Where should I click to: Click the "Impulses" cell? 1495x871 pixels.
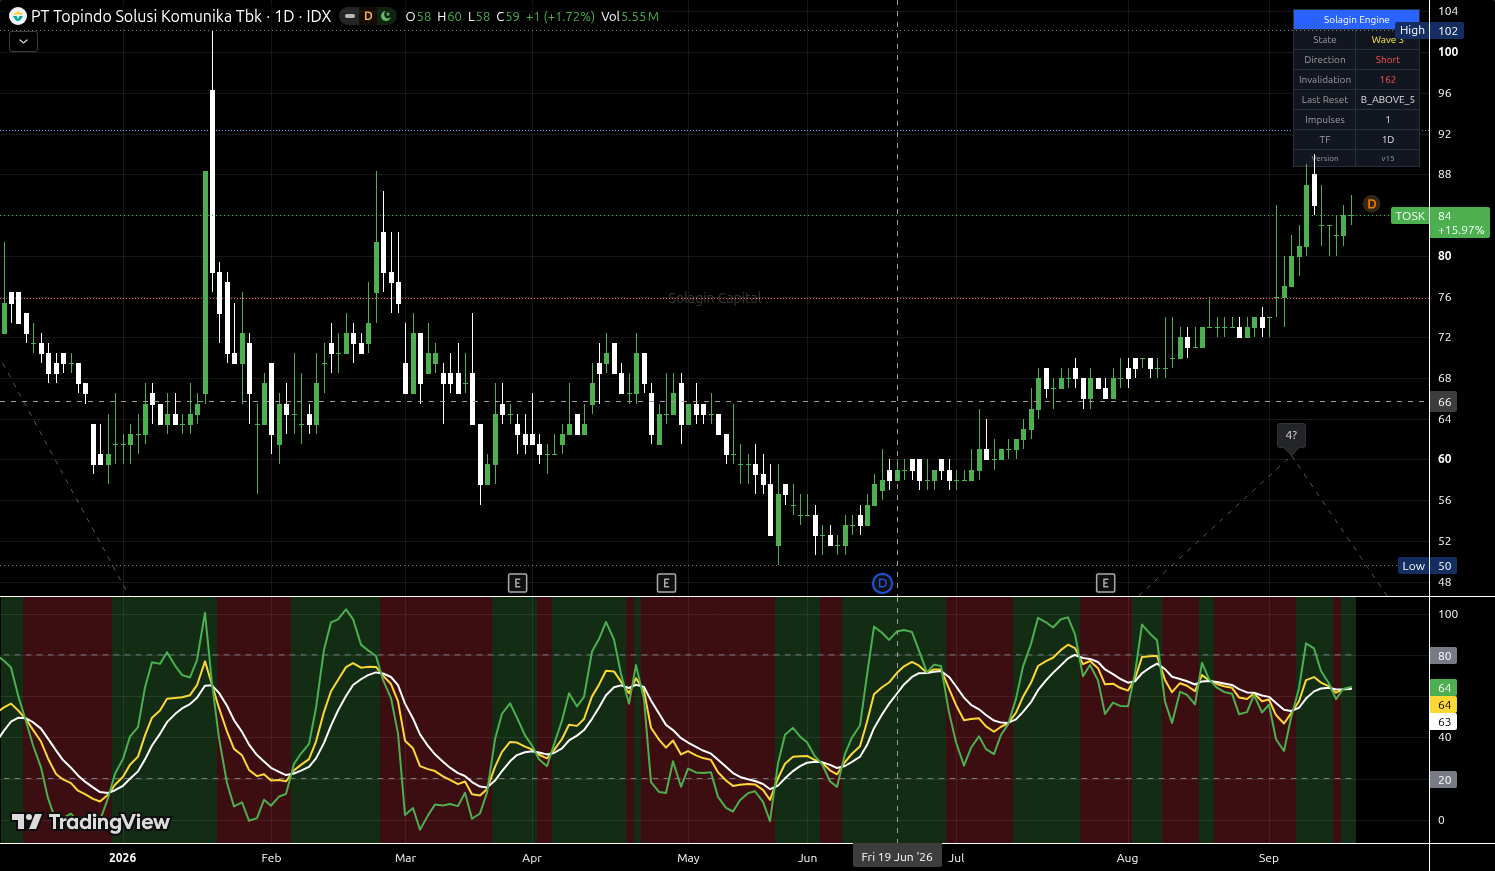pyautogui.click(x=1325, y=120)
